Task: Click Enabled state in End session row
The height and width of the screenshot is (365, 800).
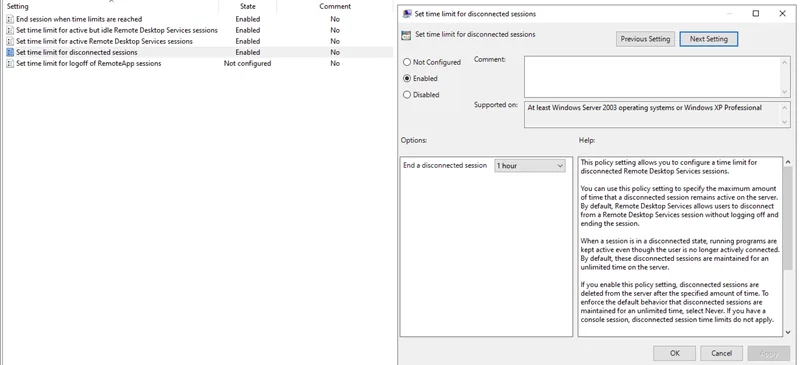Action: pyautogui.click(x=247, y=19)
